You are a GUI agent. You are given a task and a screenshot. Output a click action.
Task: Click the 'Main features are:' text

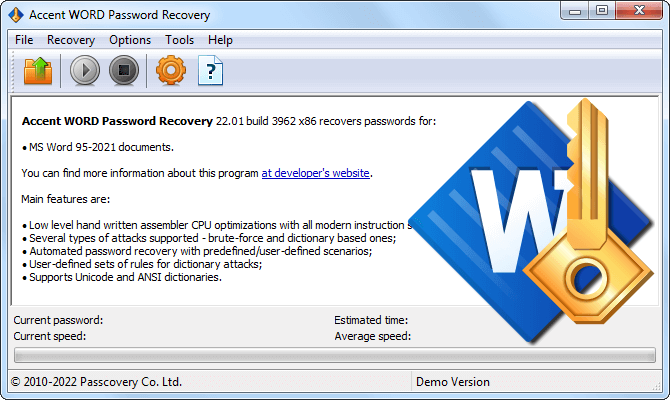pyautogui.click(x=66, y=199)
